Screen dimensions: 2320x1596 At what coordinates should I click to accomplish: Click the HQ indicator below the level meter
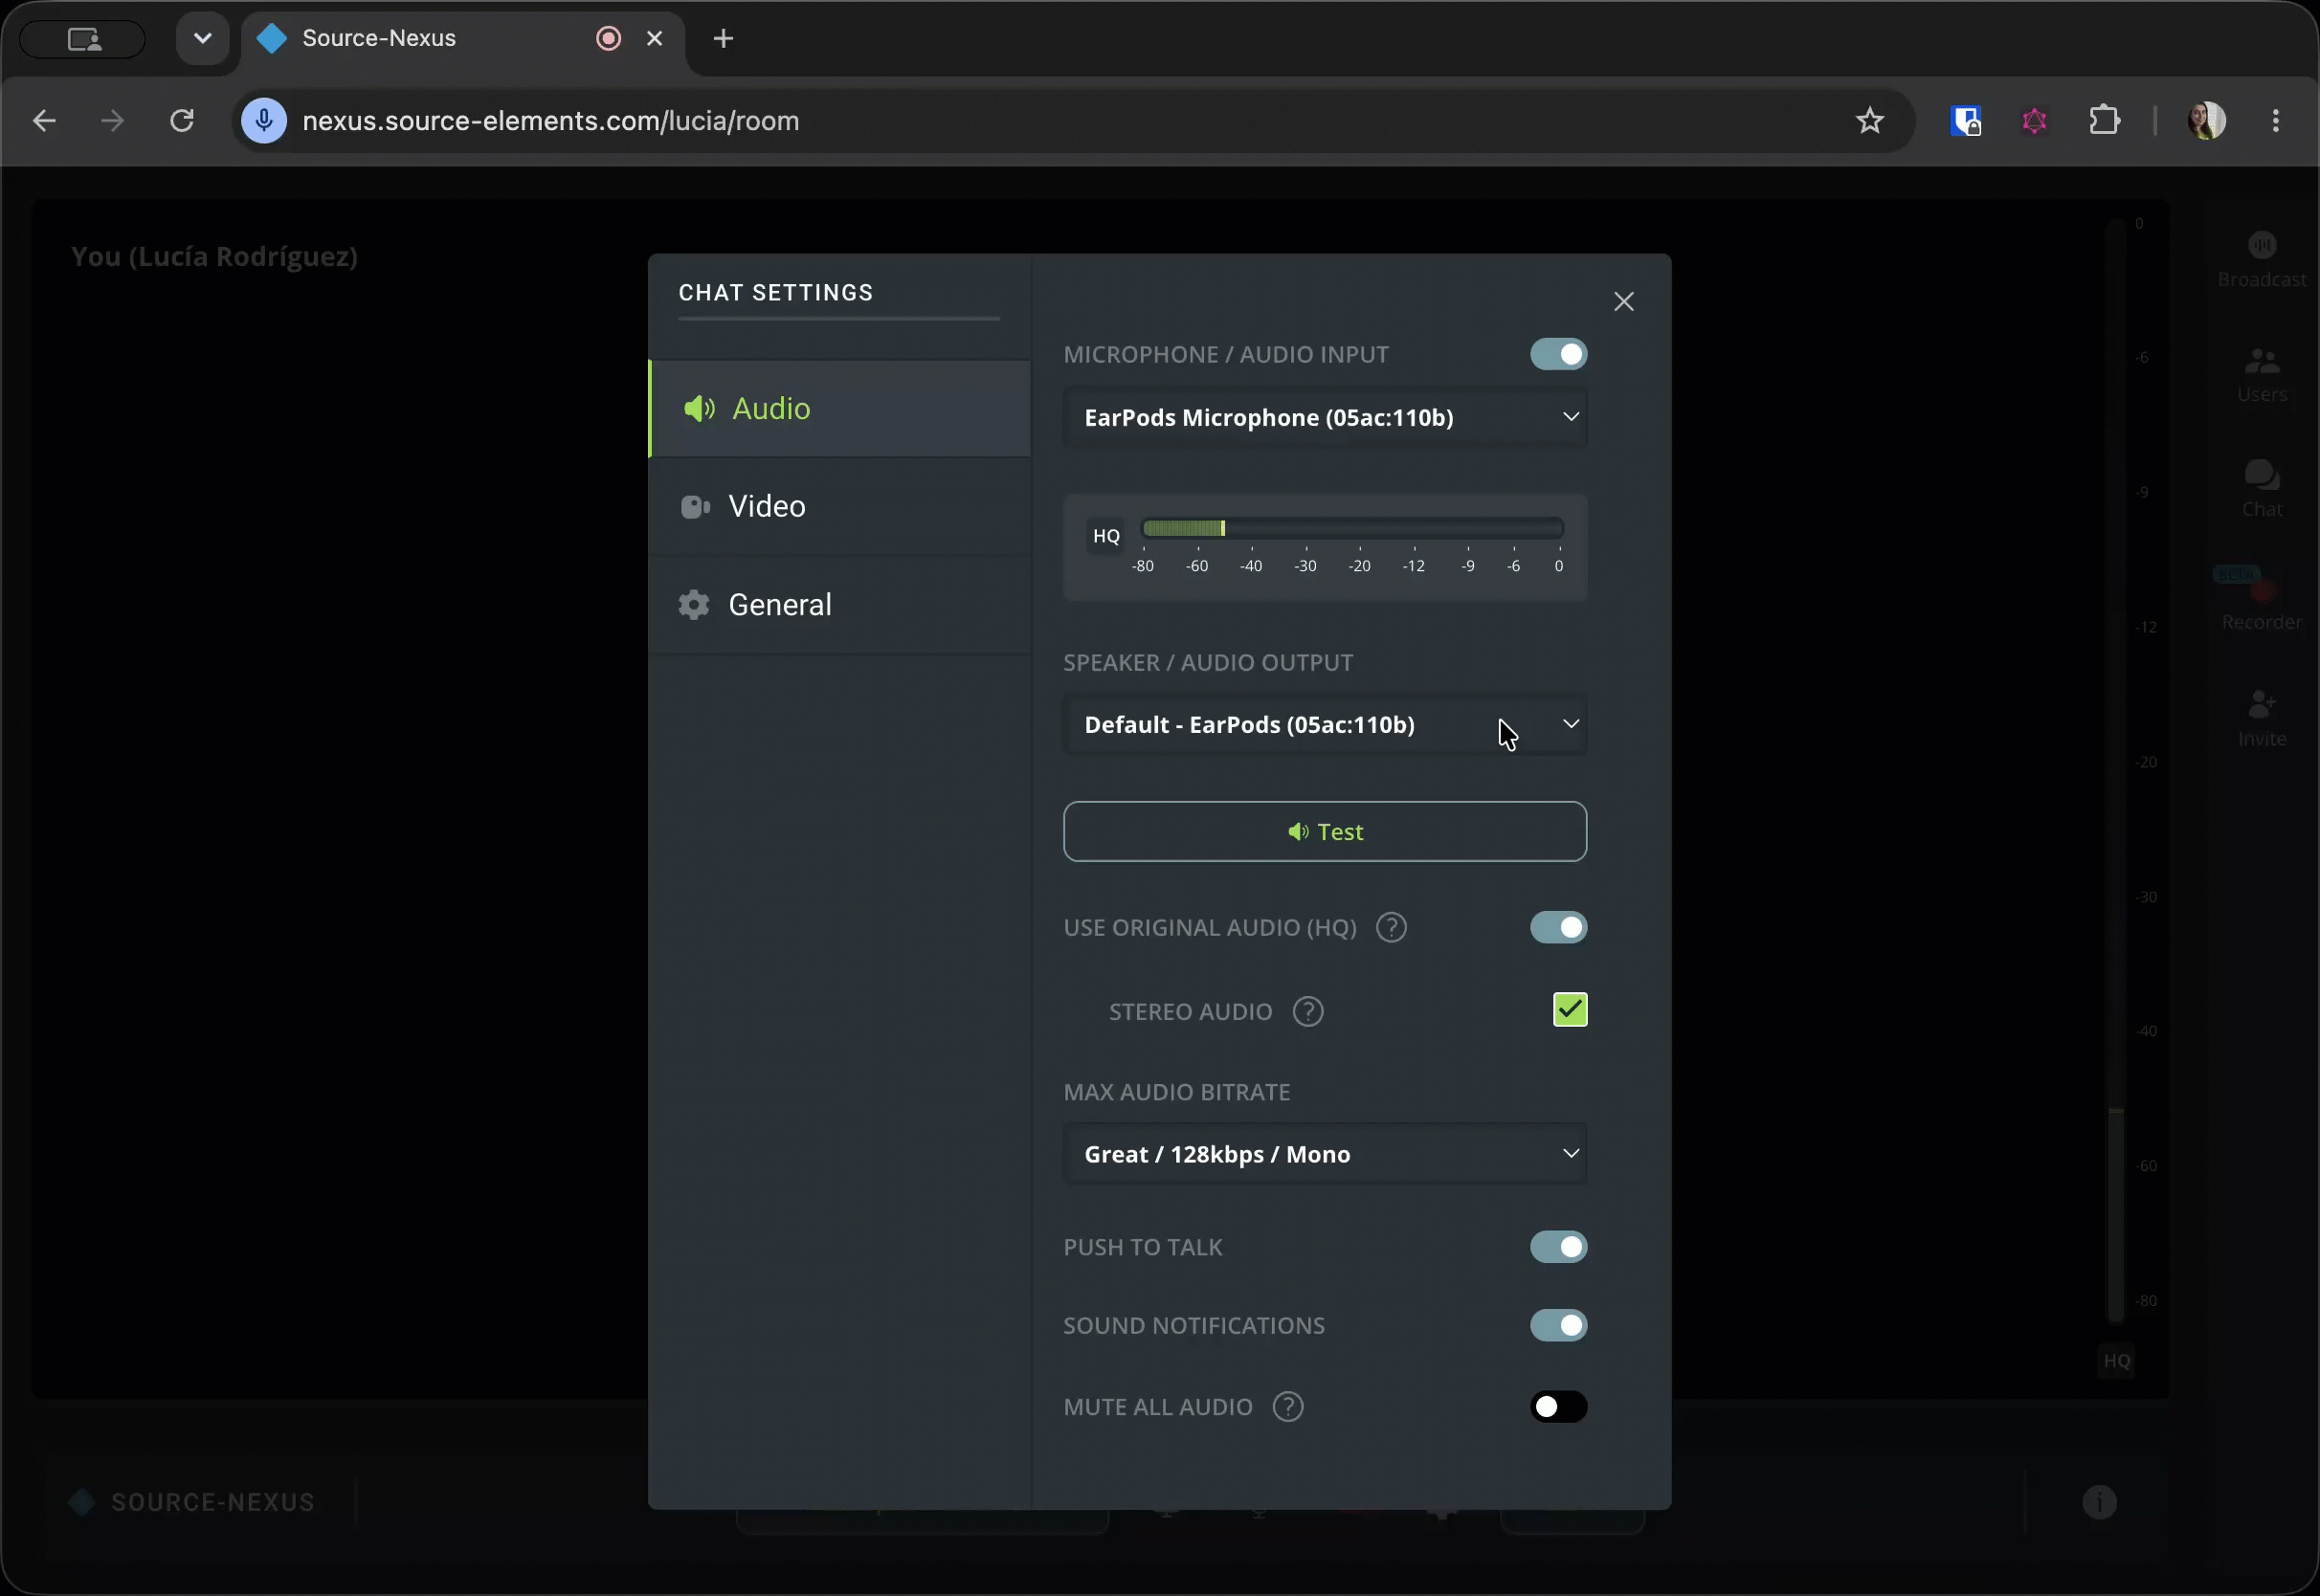click(x=2116, y=1360)
